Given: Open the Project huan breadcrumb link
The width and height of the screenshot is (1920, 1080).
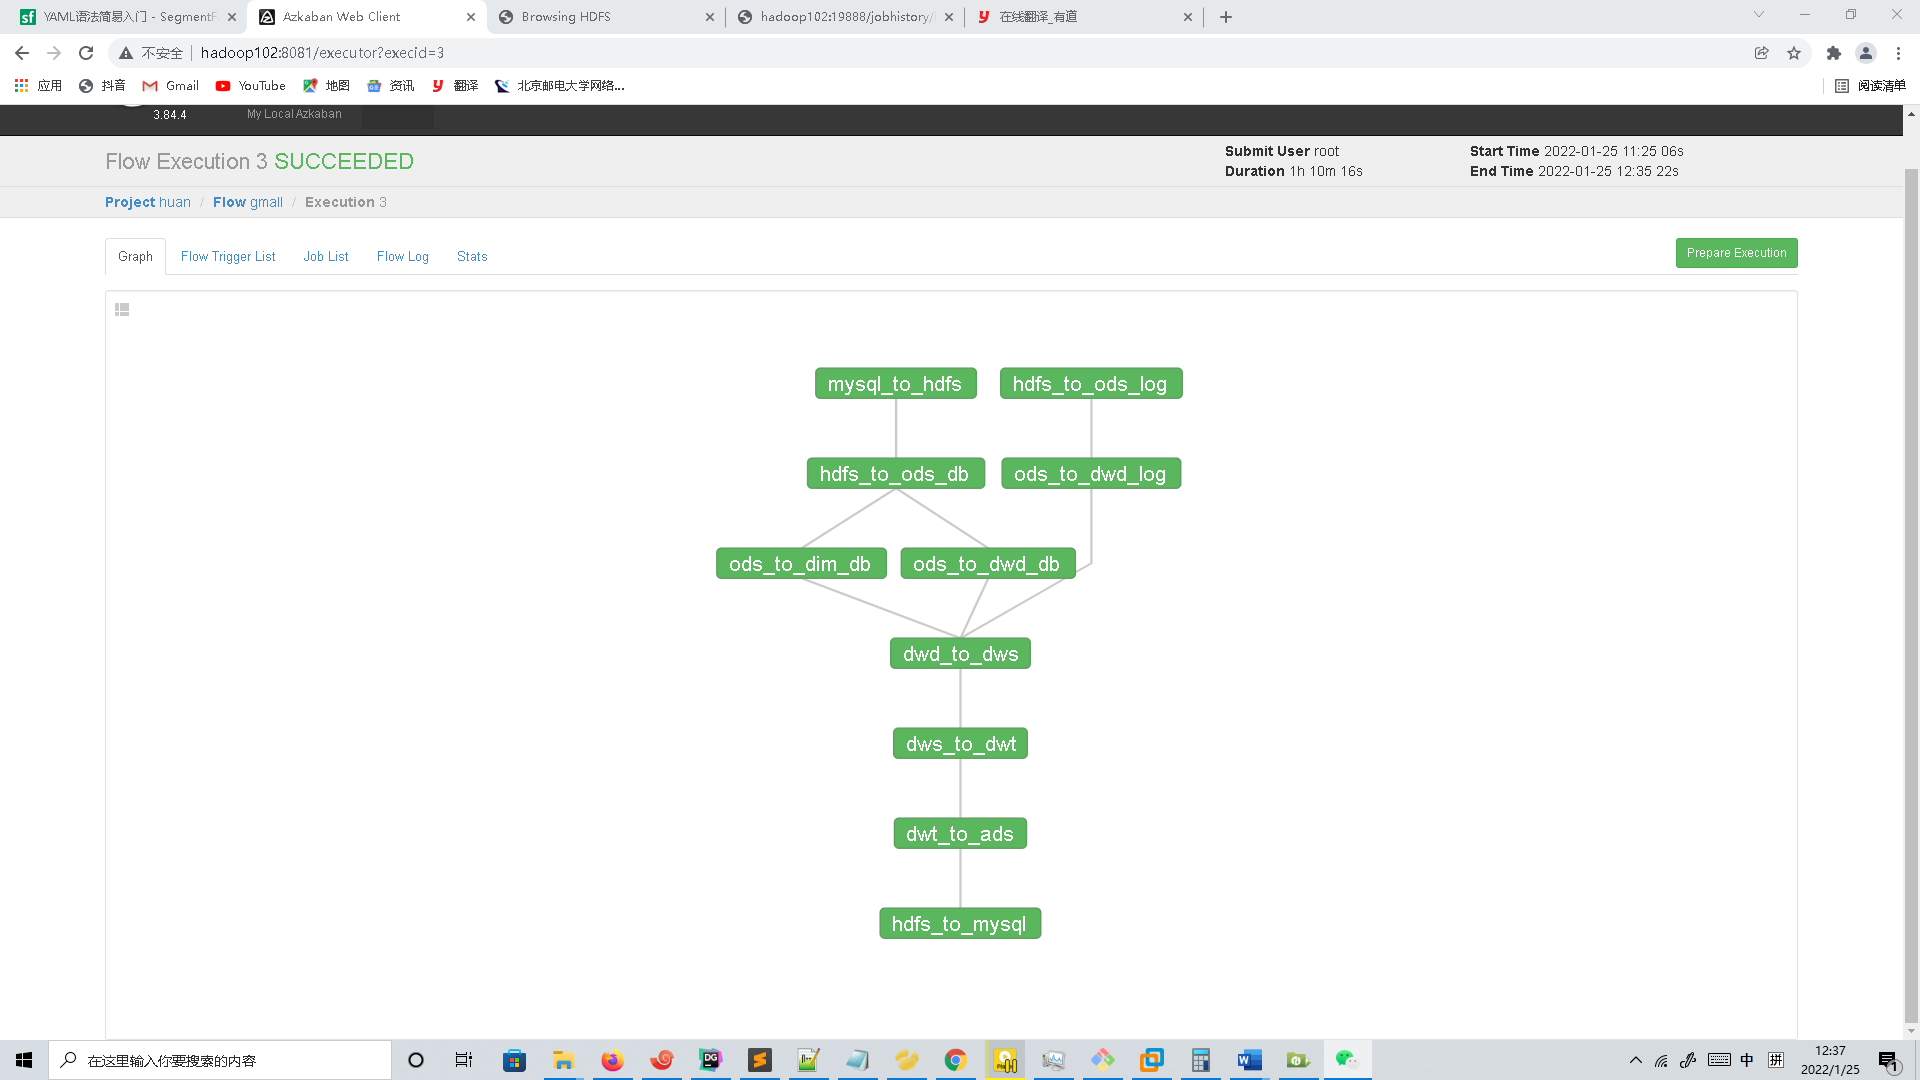Looking at the screenshot, I should (148, 202).
